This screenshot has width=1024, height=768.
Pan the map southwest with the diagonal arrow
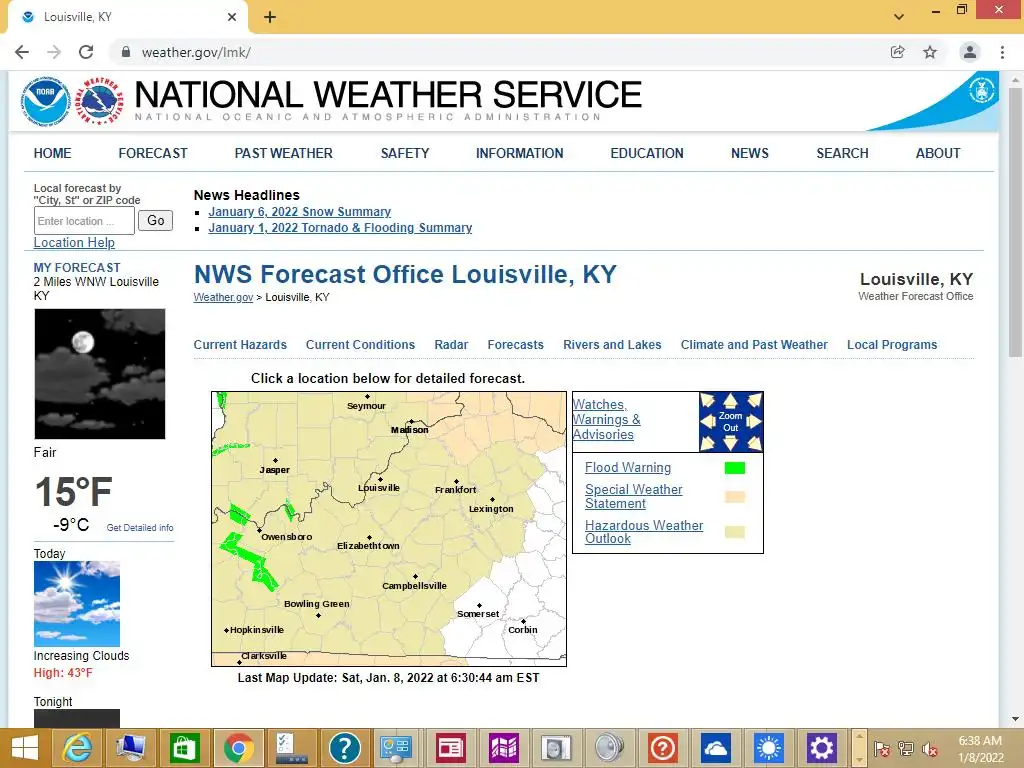(707, 444)
